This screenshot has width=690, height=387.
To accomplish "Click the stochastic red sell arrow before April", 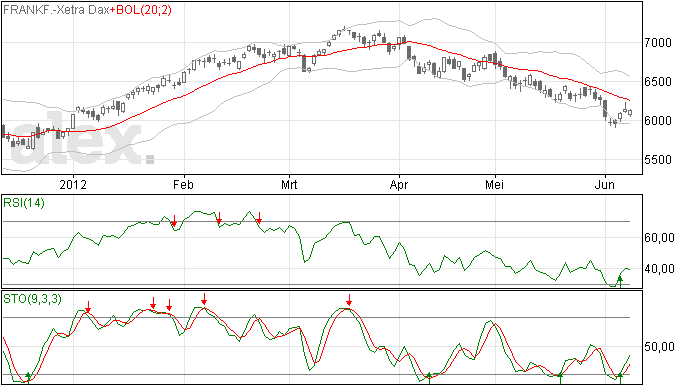I will (349, 300).
